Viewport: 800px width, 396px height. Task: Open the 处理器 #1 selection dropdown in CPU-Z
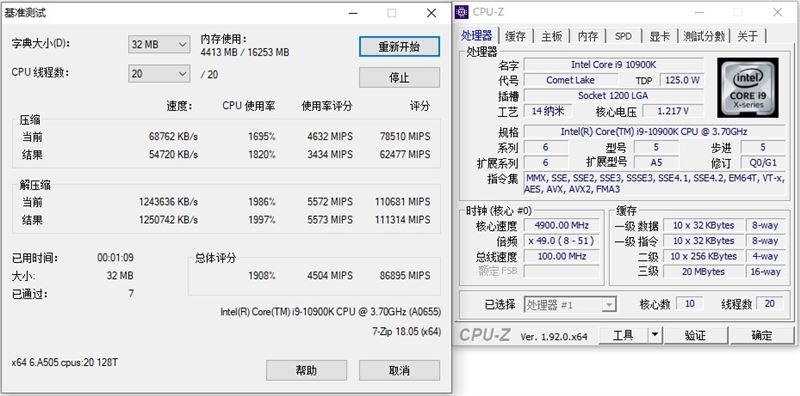570,305
